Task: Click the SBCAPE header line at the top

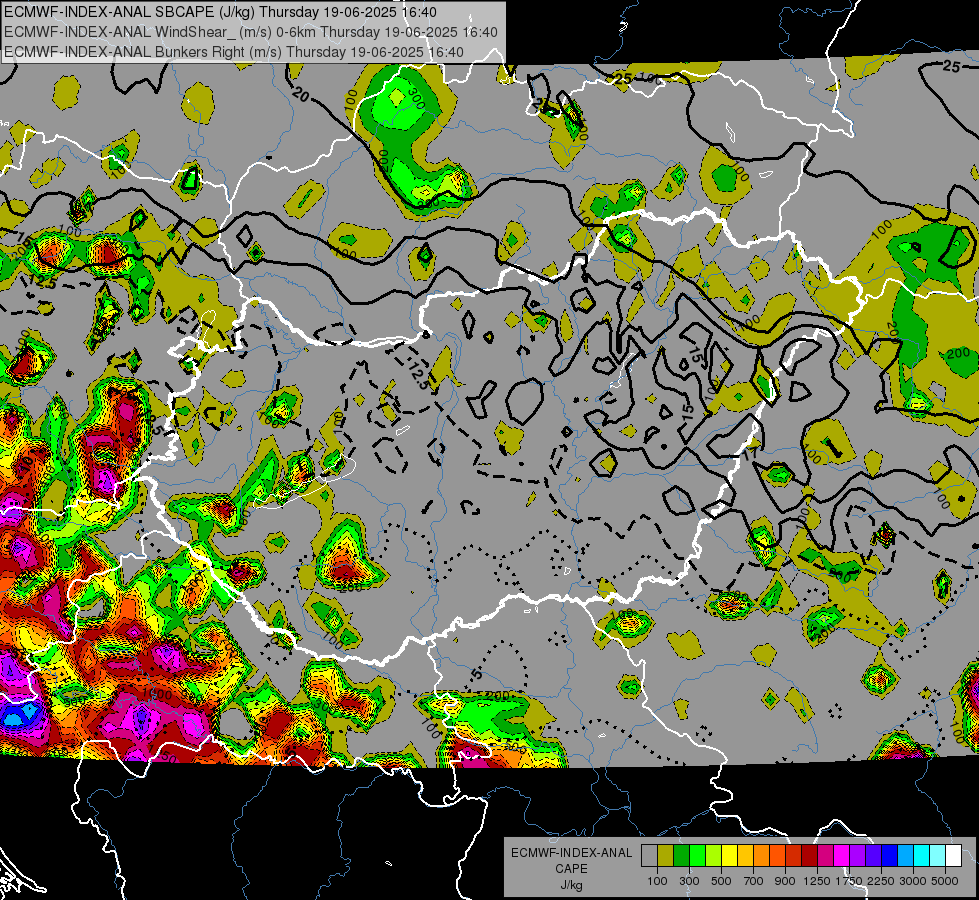Action: coord(220,12)
